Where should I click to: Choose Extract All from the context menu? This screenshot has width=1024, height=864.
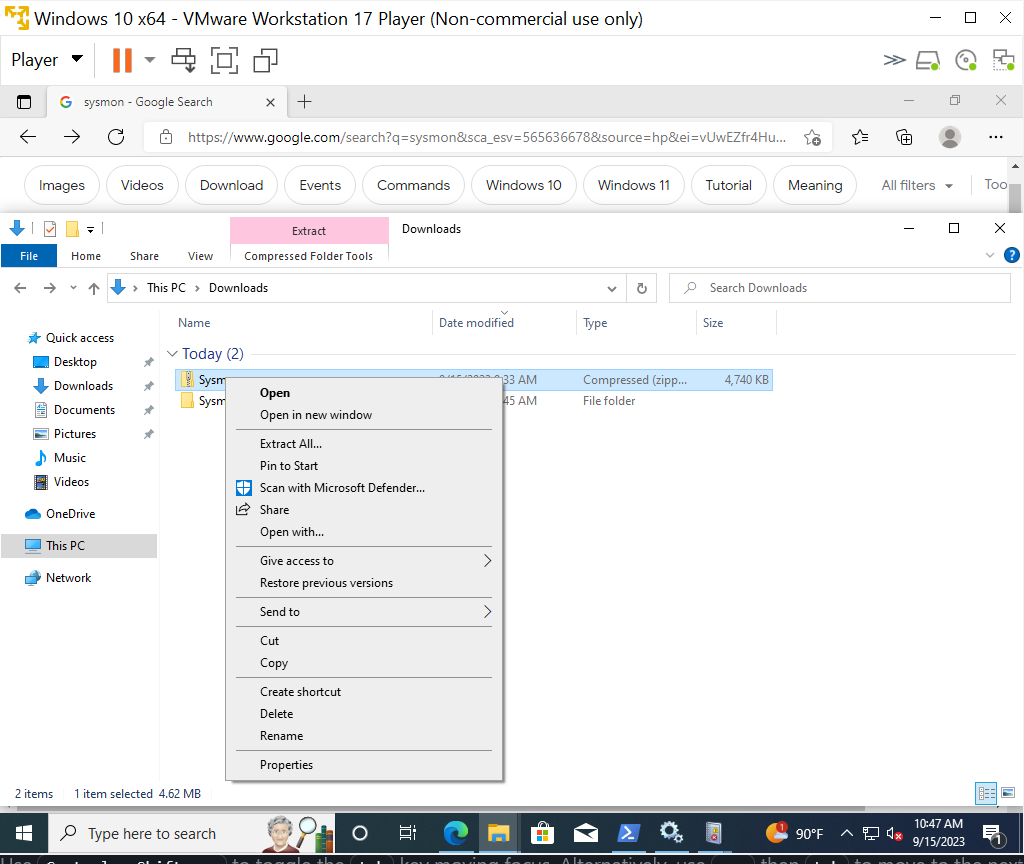(290, 443)
